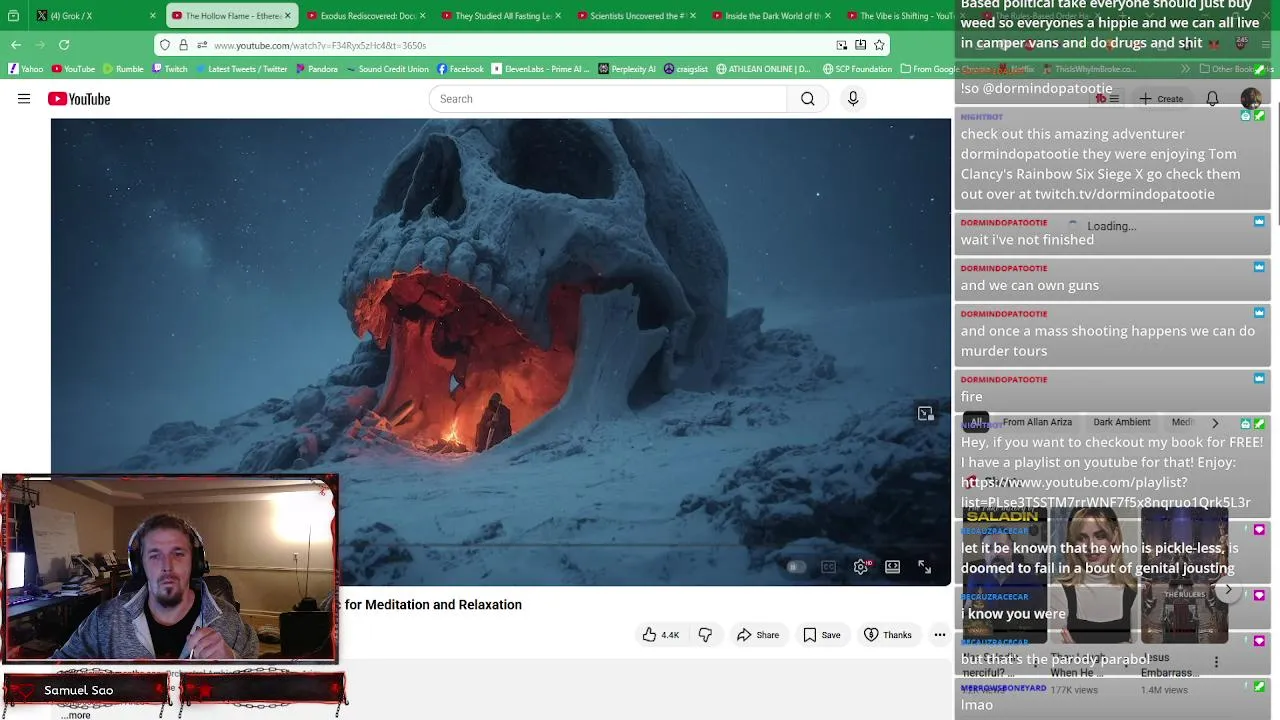The height and width of the screenshot is (720, 1280).
Task: Like the video with 4.4K thumbs up
Action: (660, 635)
